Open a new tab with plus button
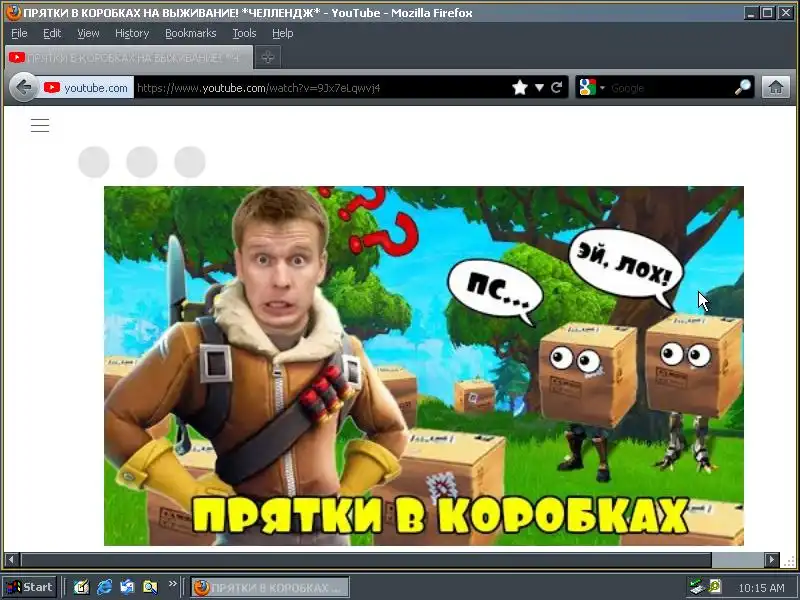 268,58
